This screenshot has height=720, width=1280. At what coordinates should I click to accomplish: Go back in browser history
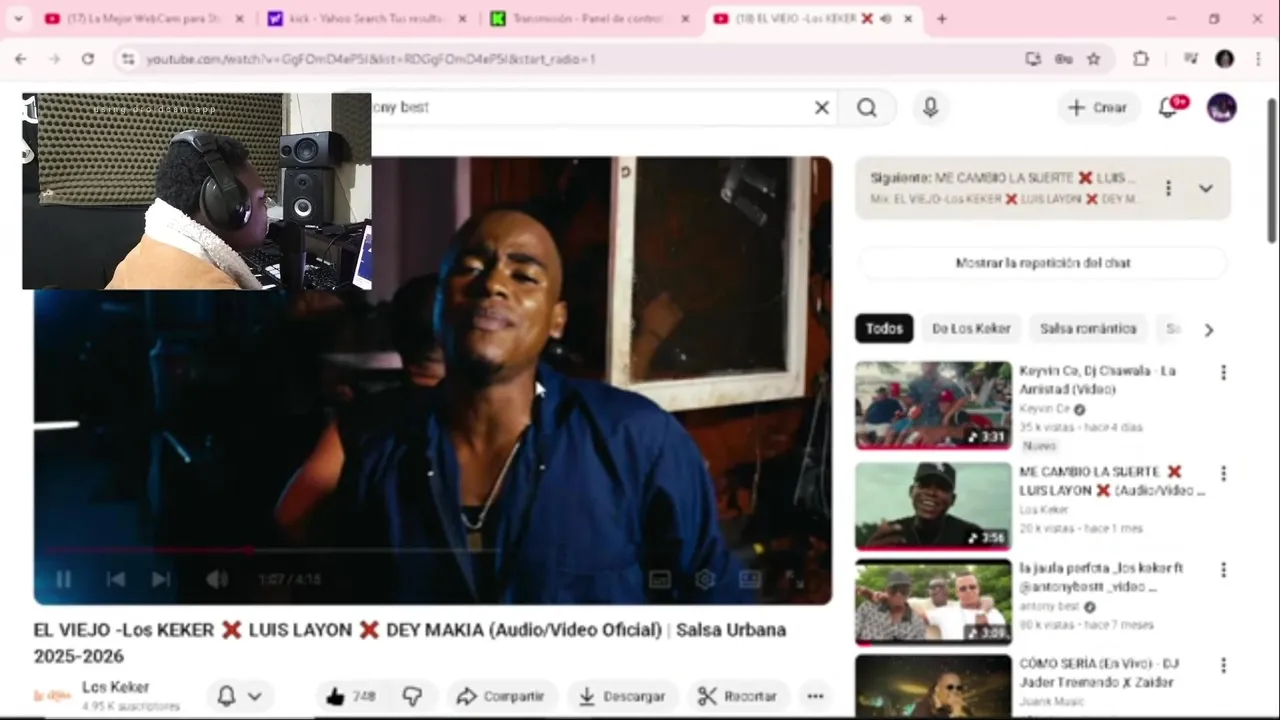(x=21, y=59)
